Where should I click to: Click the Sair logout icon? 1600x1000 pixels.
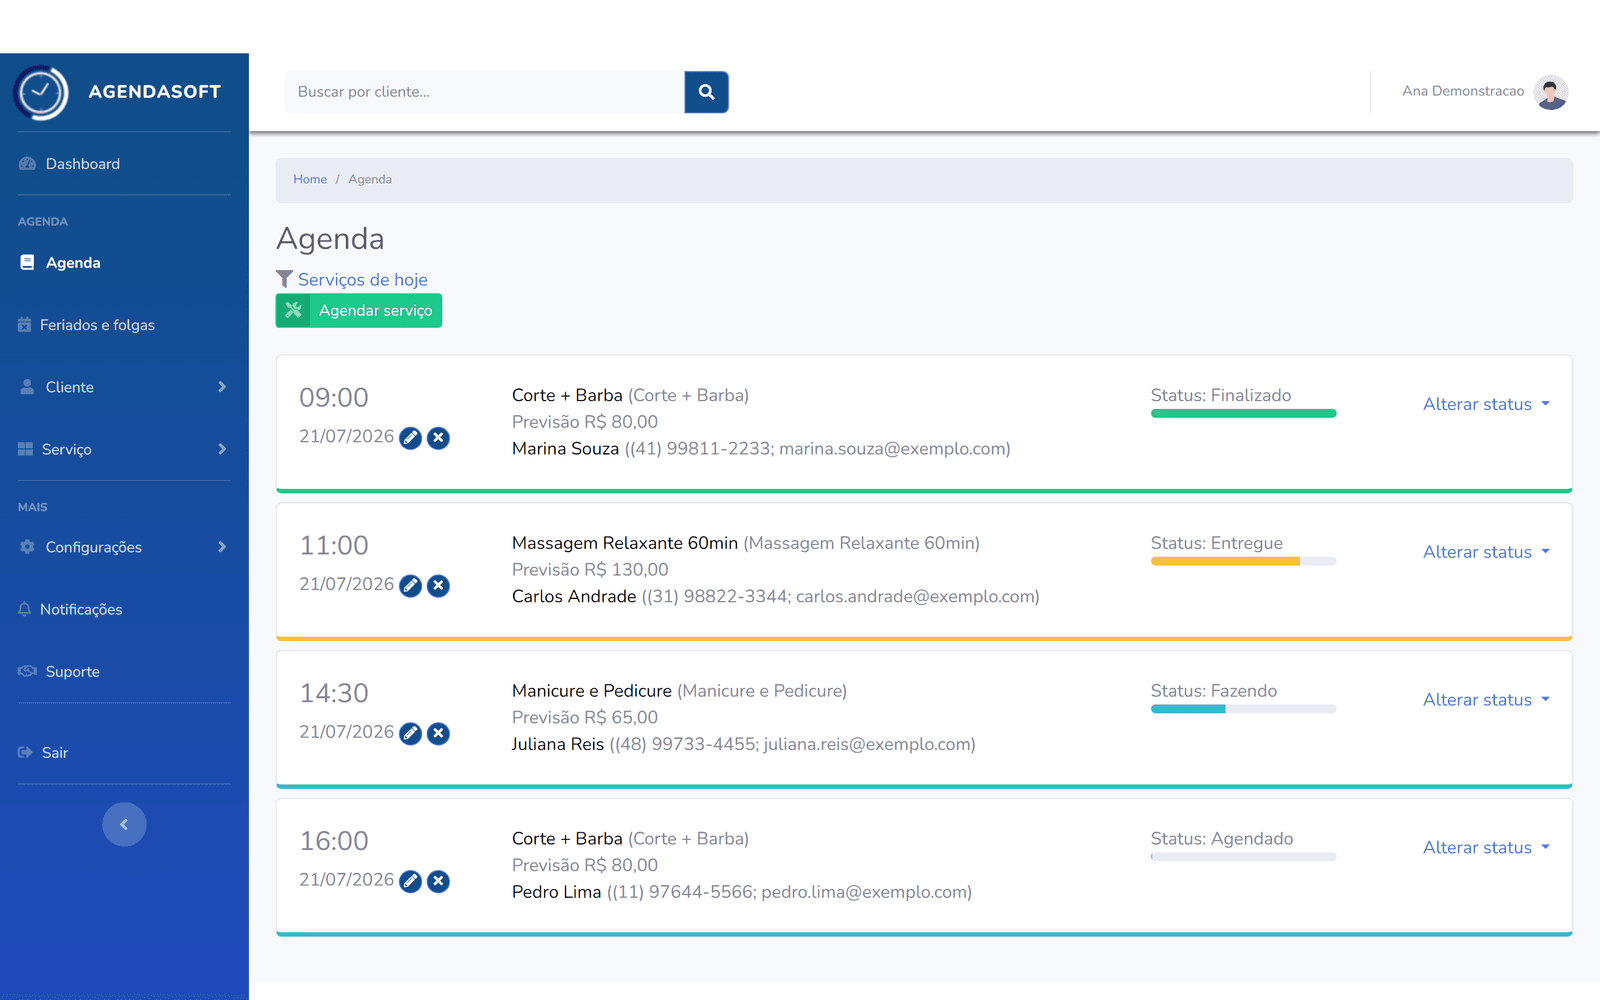coord(26,753)
